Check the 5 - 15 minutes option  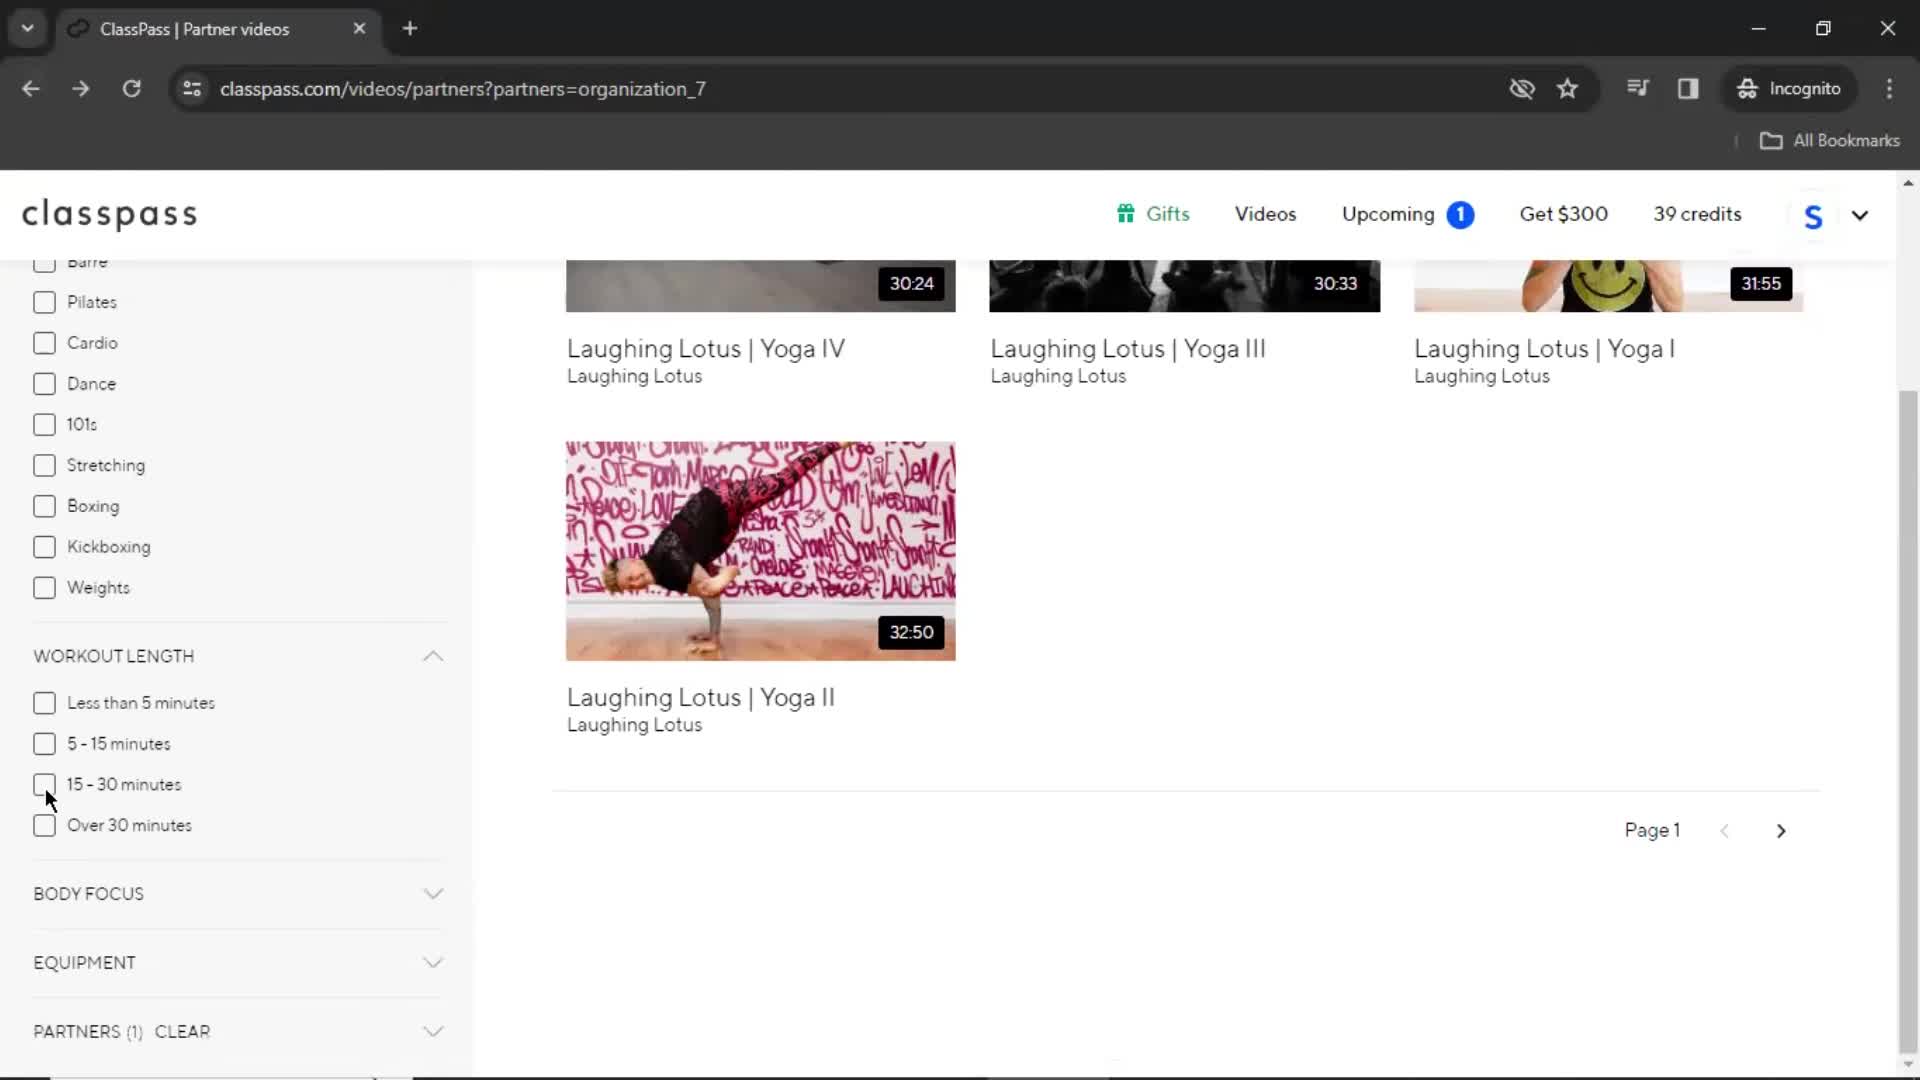tap(44, 744)
